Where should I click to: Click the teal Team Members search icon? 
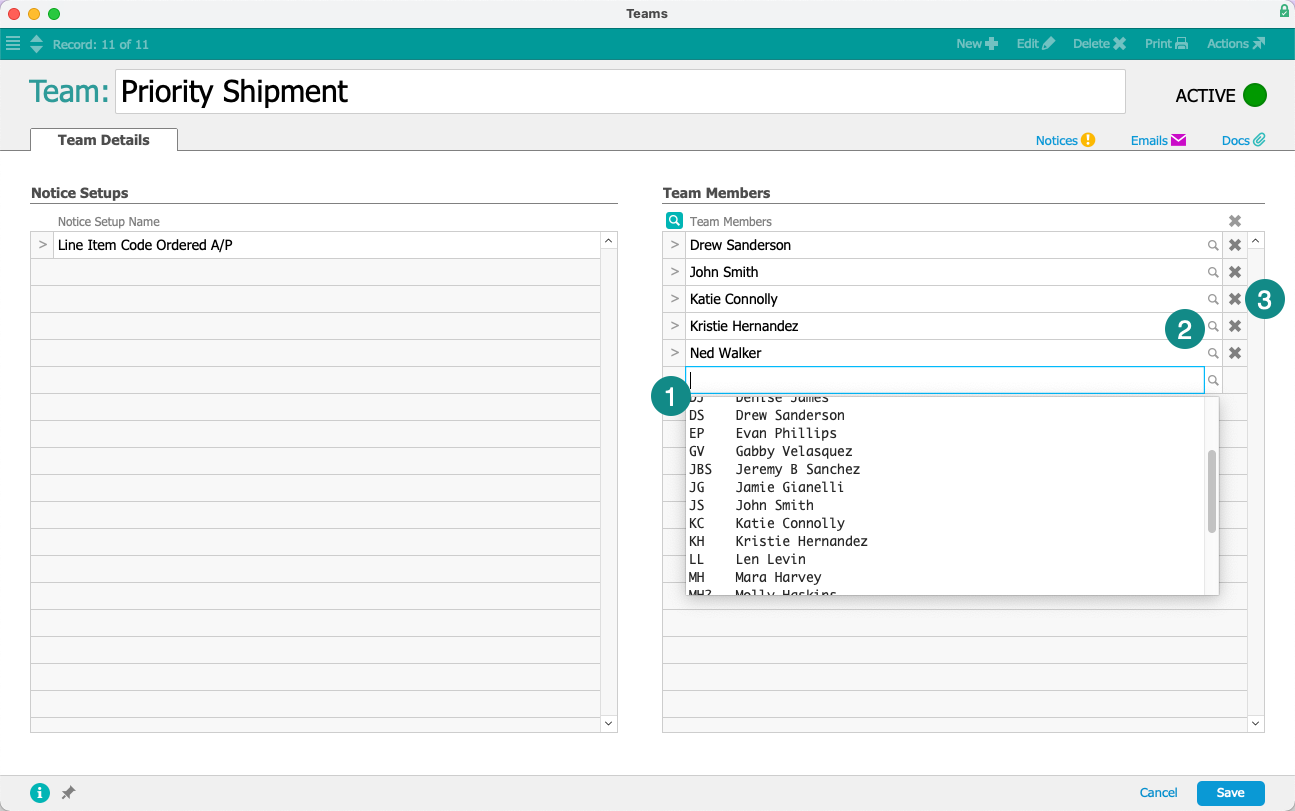[674, 221]
